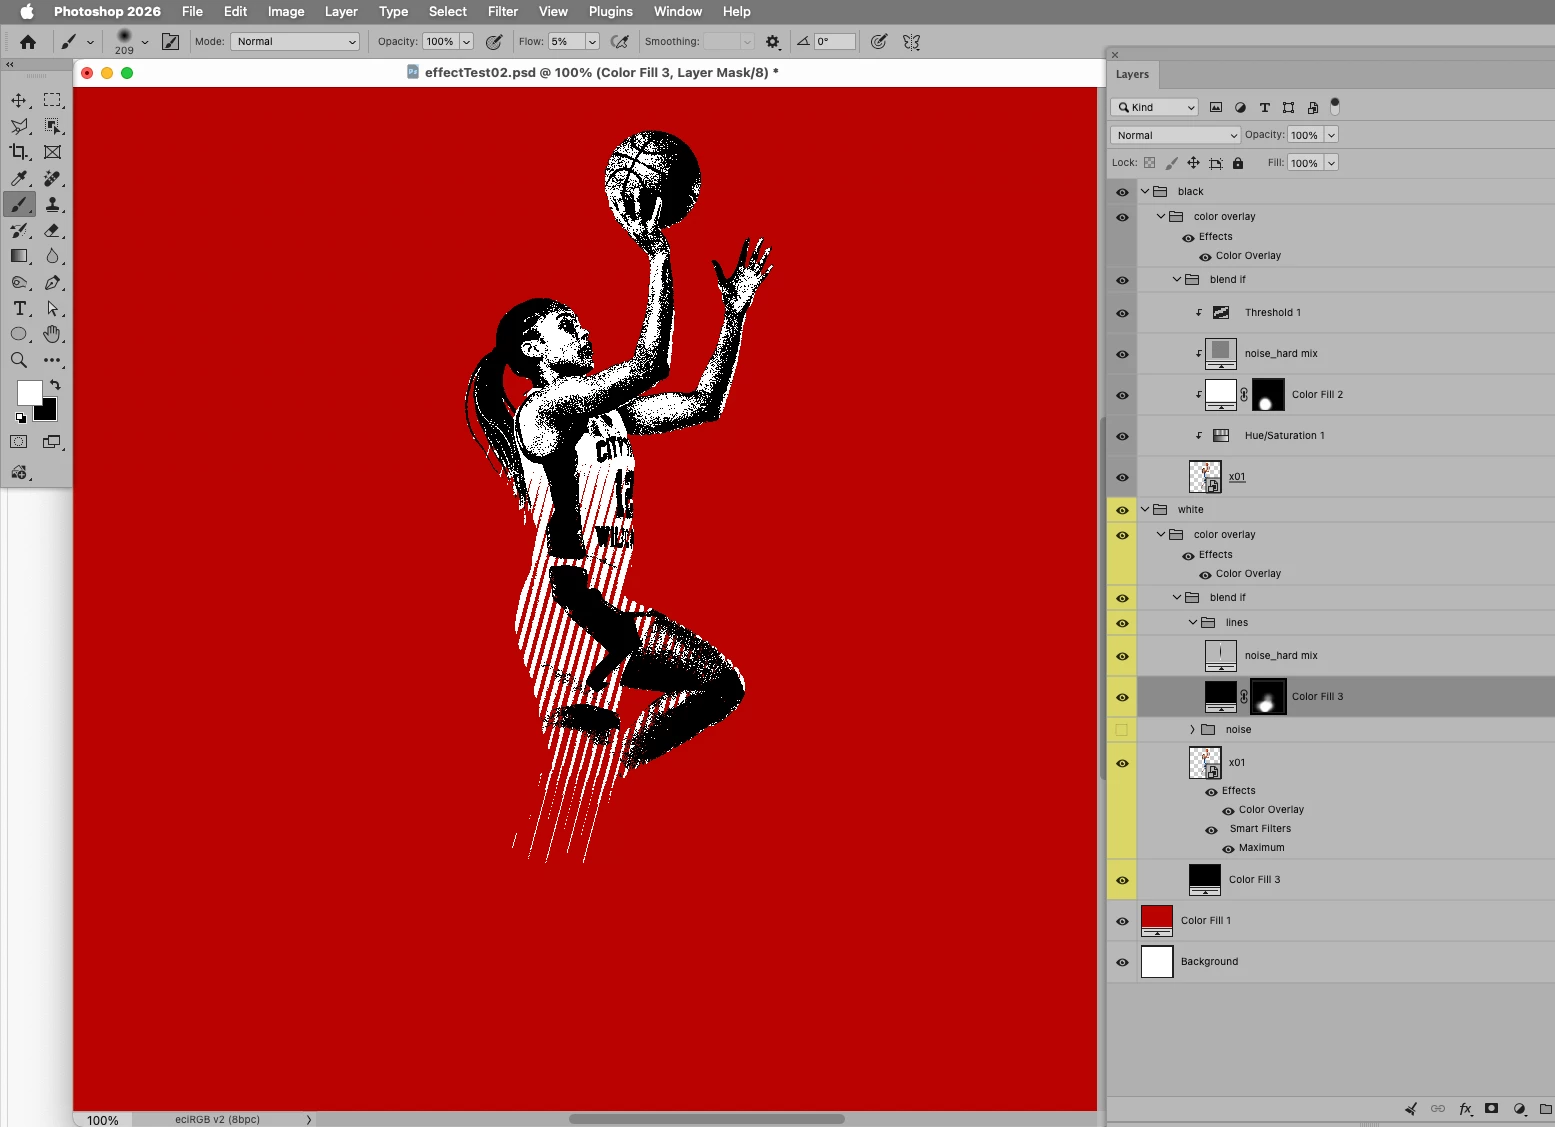The width and height of the screenshot is (1555, 1127).
Task: Open the layer filter Kind dropdown
Action: tap(1154, 107)
